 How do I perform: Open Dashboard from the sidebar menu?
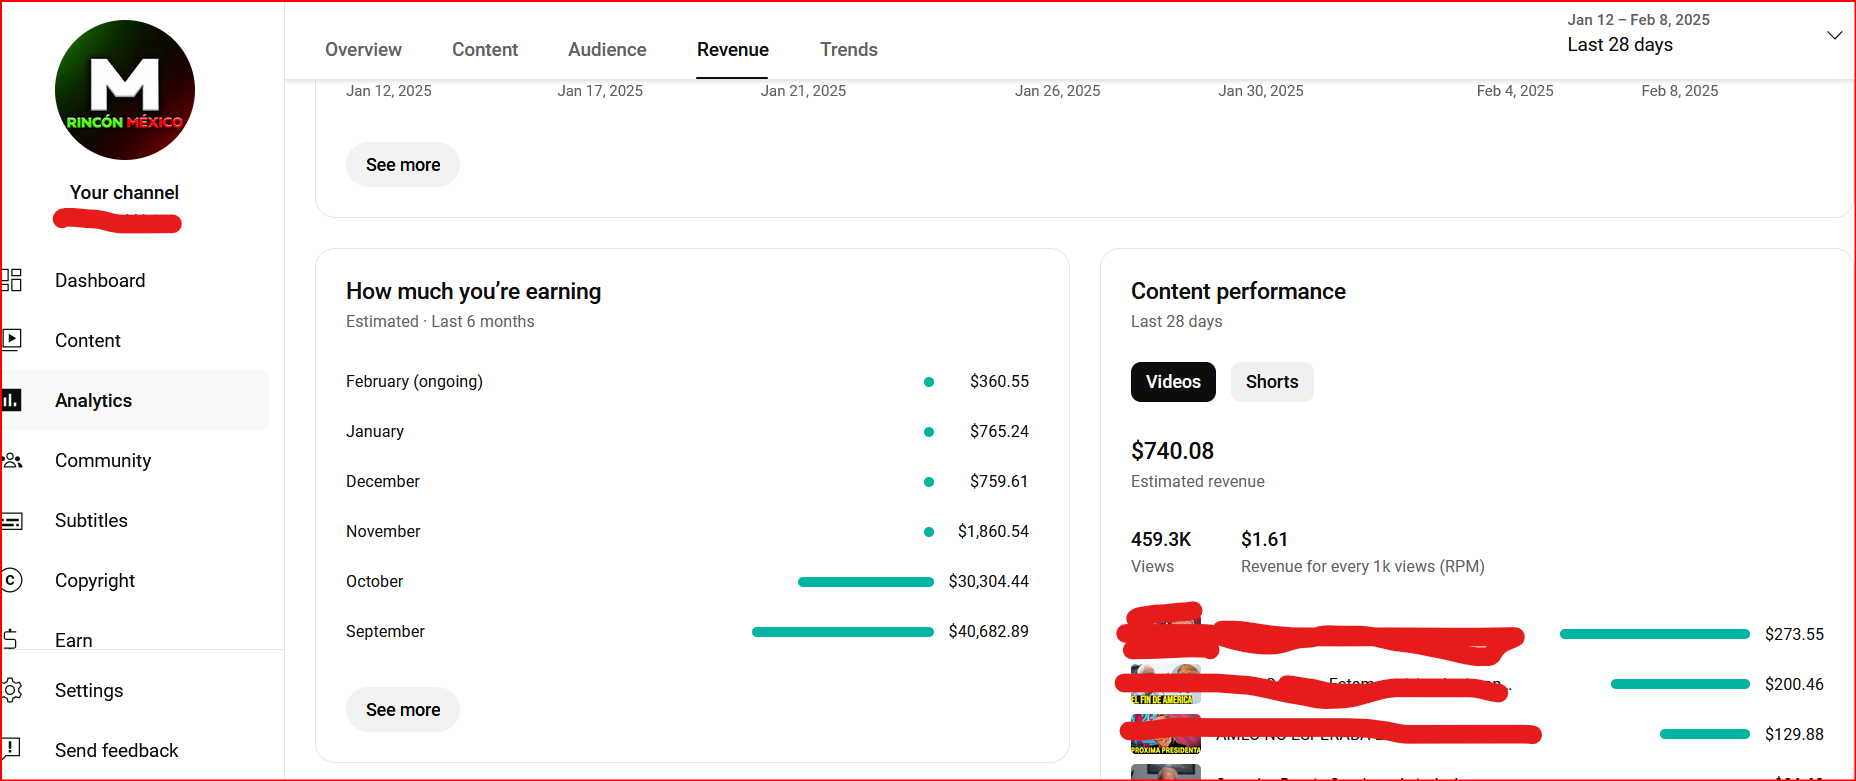pyautogui.click(x=100, y=281)
